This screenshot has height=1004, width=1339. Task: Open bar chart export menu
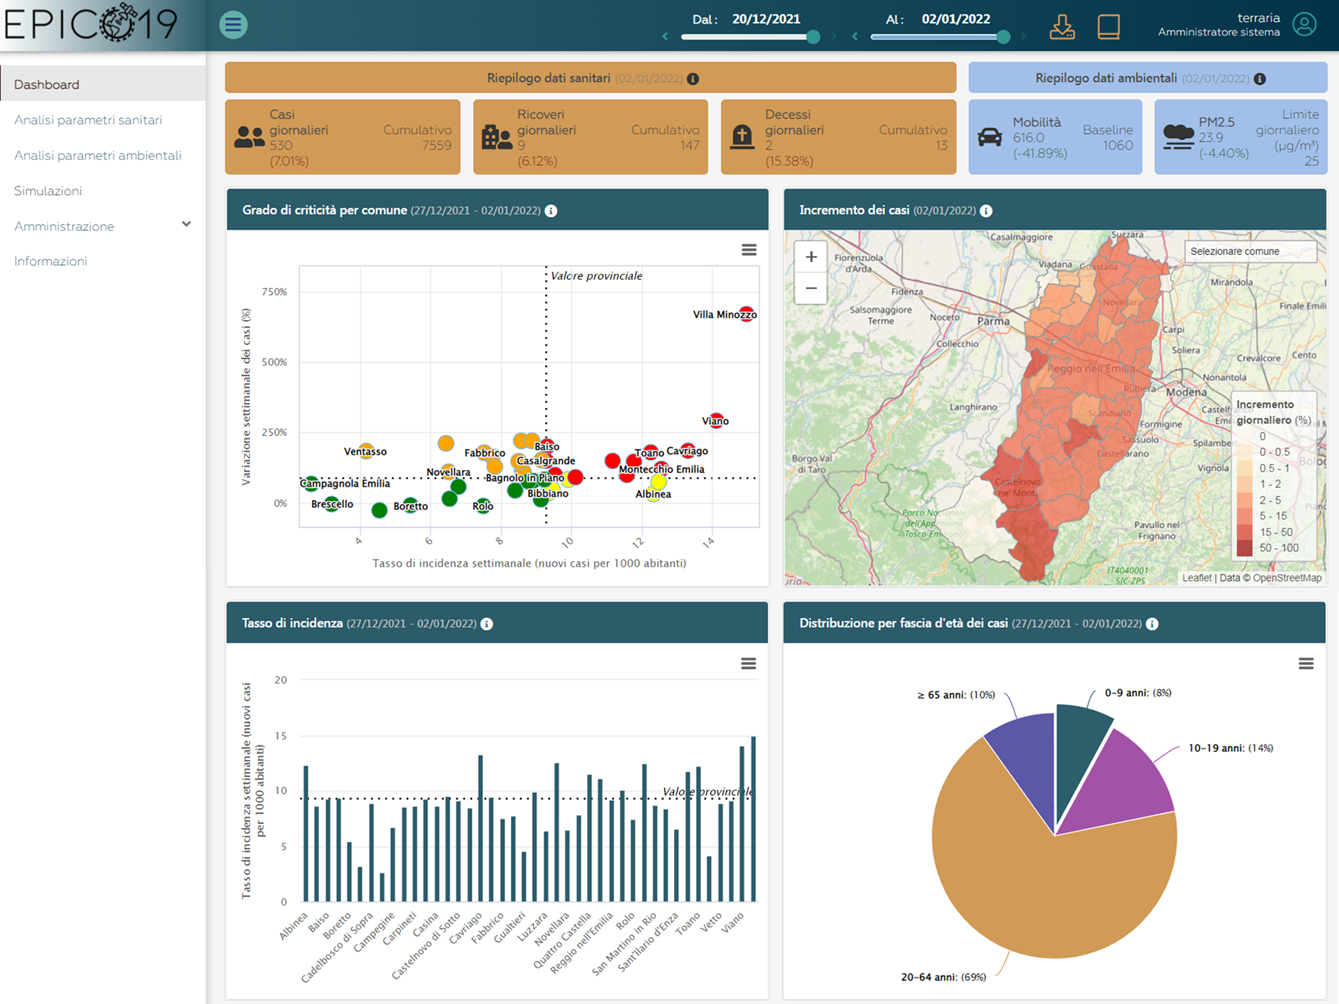(748, 664)
